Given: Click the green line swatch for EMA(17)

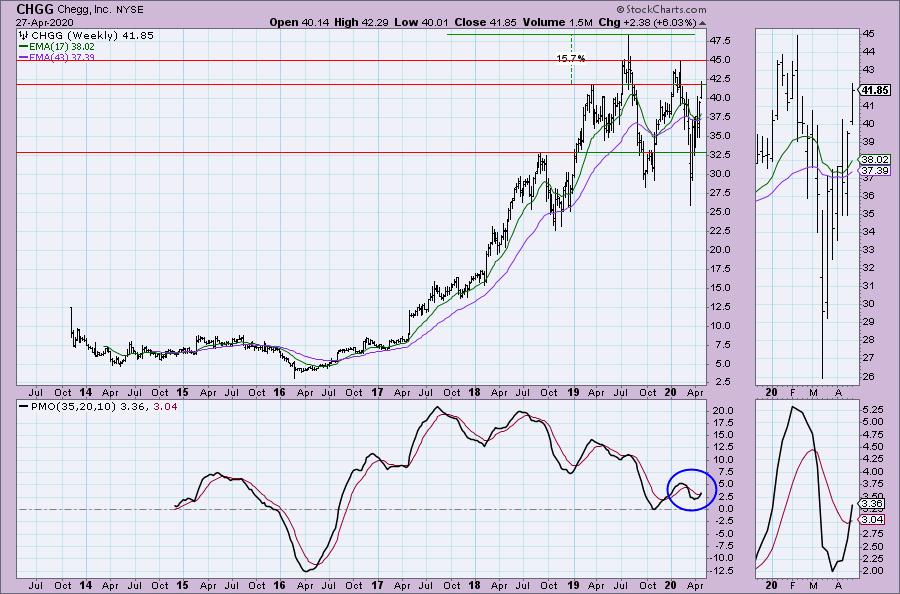Looking at the screenshot, I should click(x=24, y=46).
